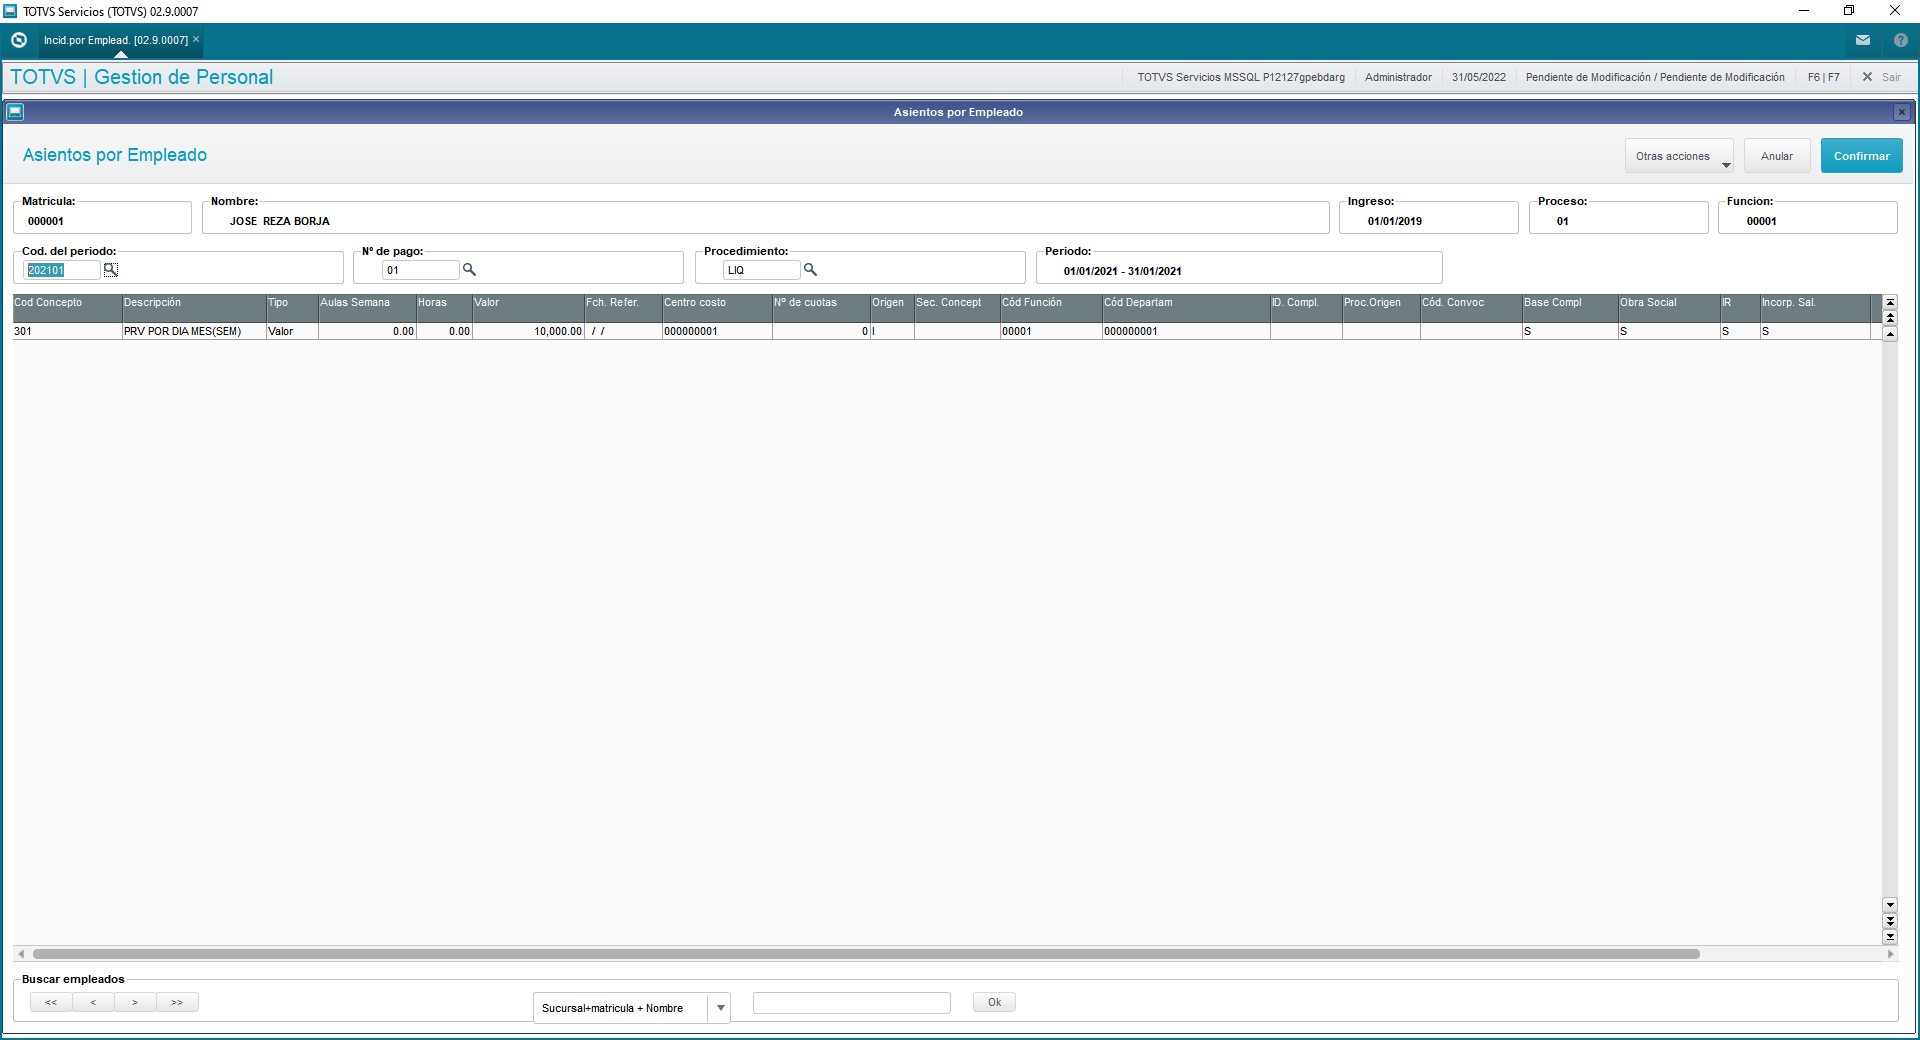
Task: Open the mail envelope icon
Action: point(1863,40)
